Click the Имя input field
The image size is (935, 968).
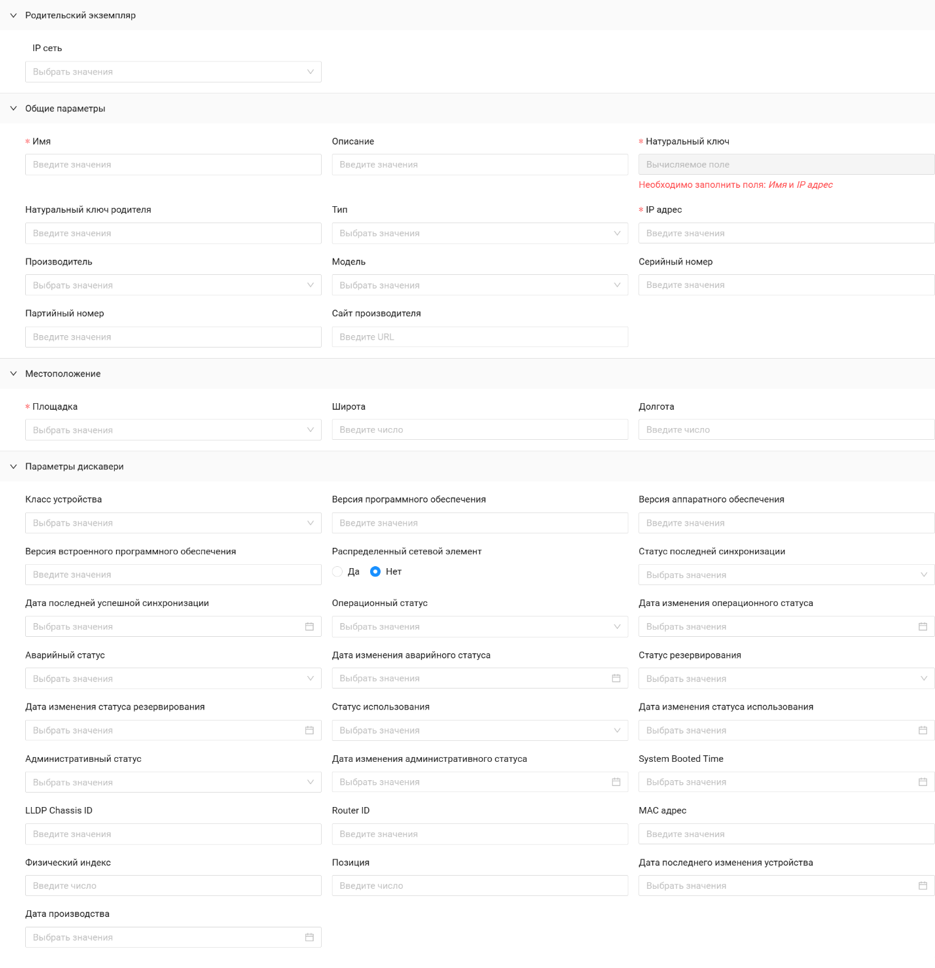(x=173, y=165)
